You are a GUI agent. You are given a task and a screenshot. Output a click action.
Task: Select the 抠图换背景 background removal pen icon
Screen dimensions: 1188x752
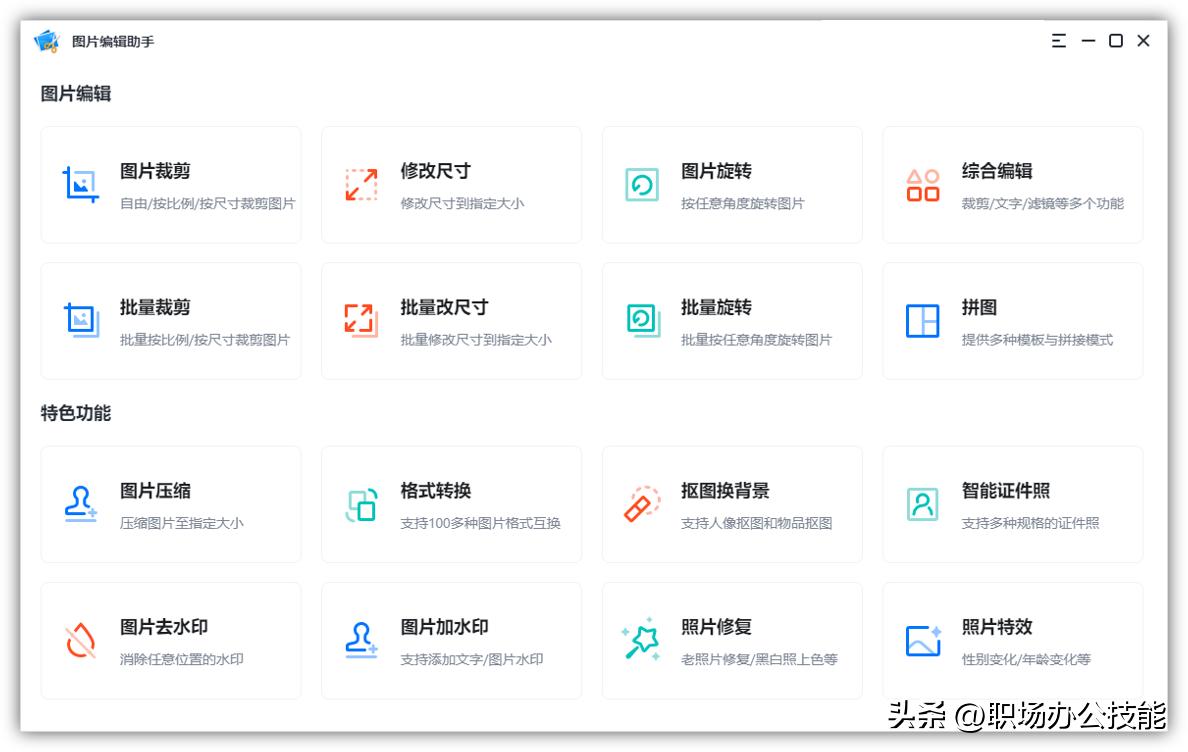point(643,504)
